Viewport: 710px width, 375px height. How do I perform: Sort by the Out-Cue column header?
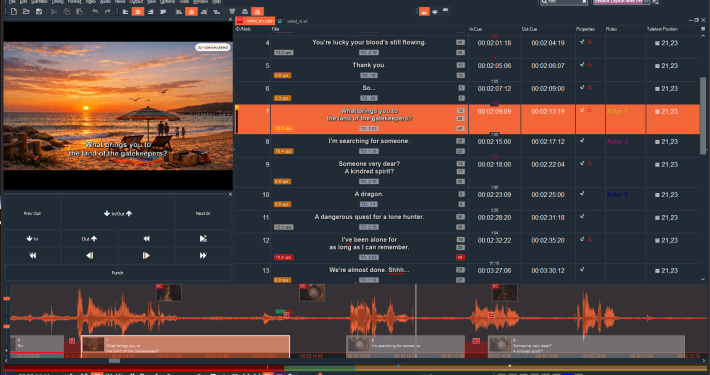[547, 29]
